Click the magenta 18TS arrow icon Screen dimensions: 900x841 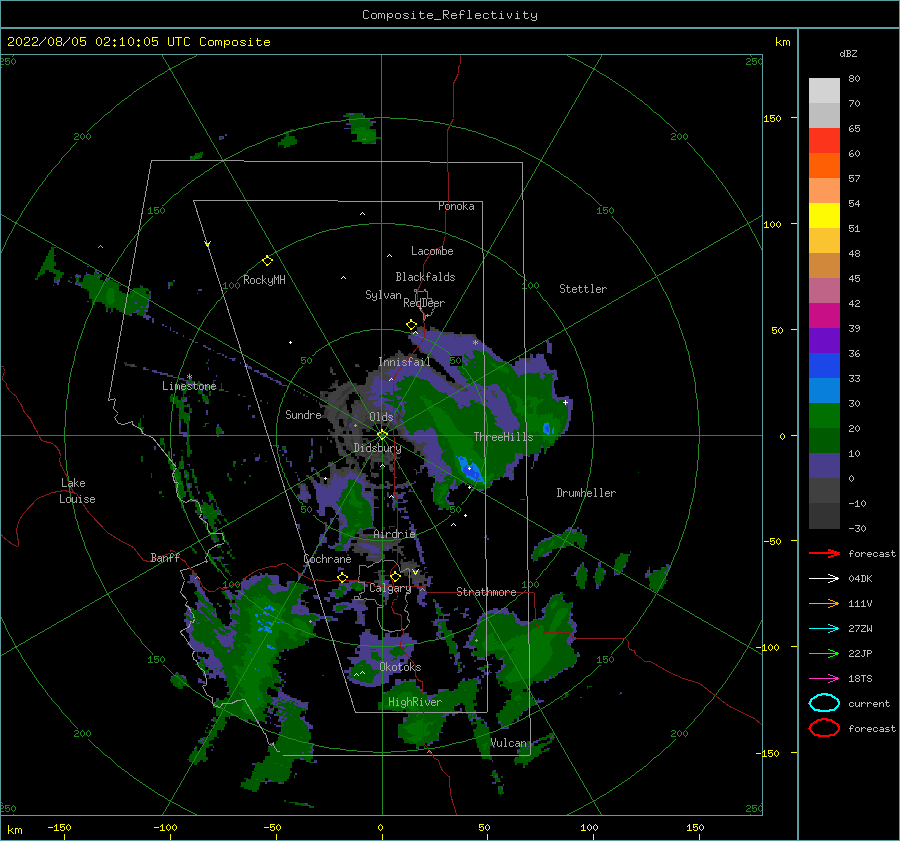(x=824, y=679)
